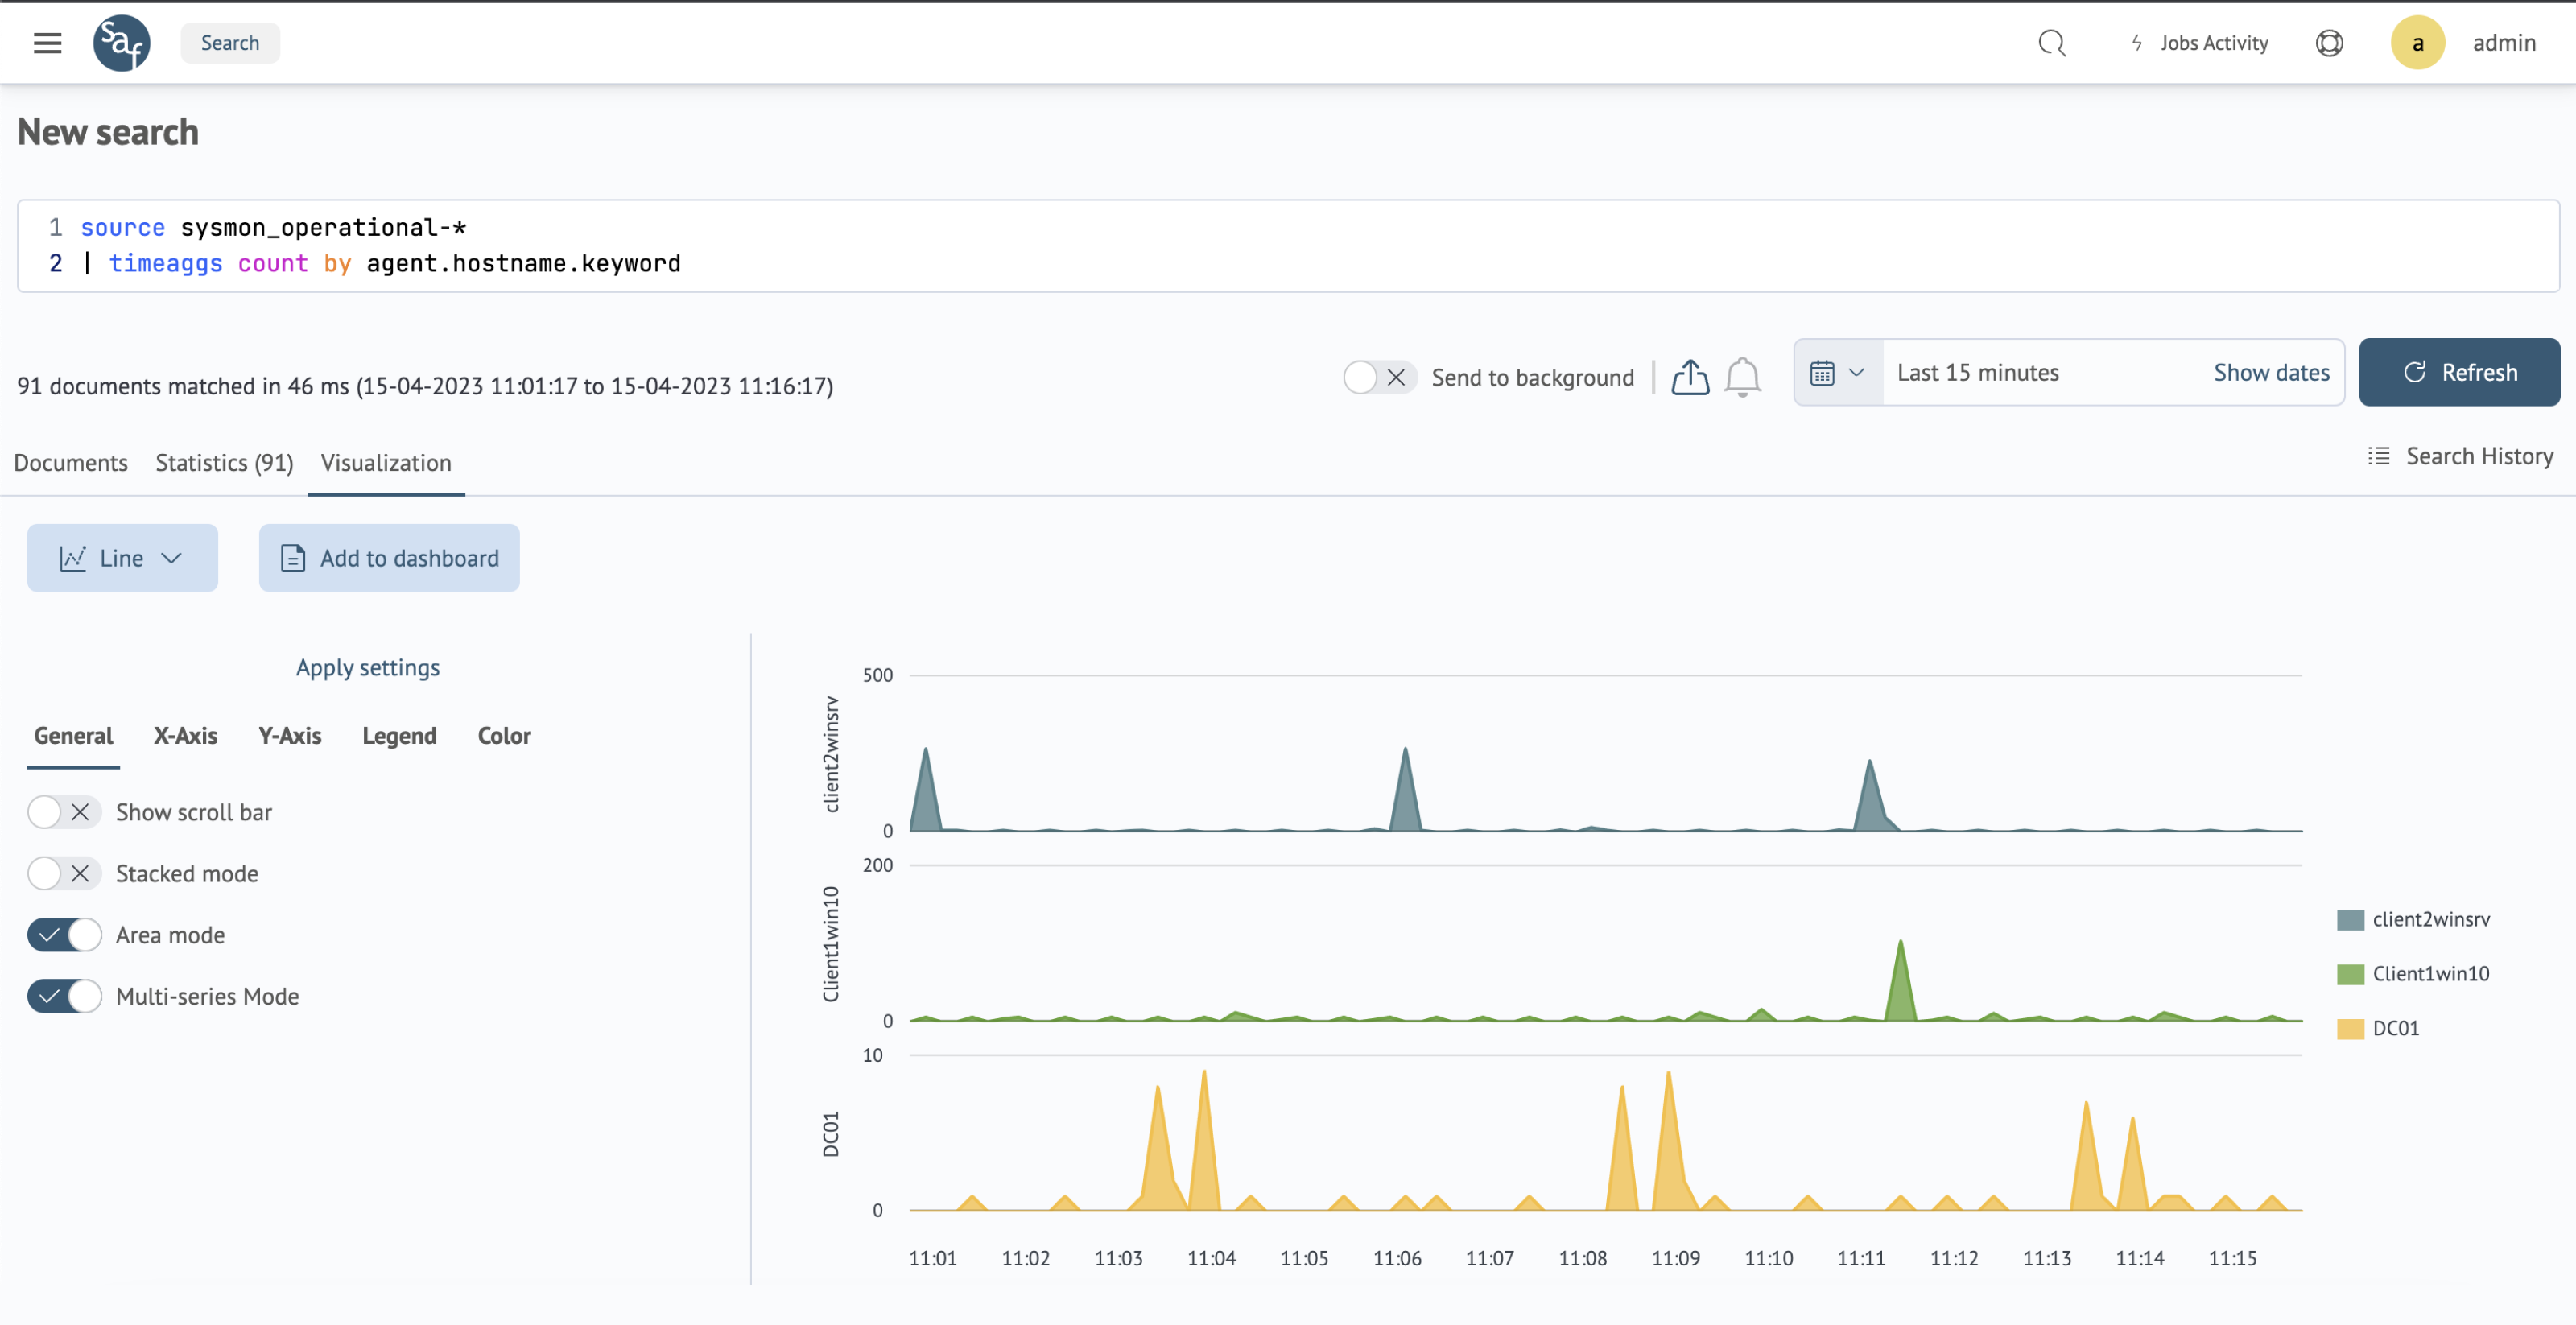Viewport: 2576px width, 1325px height.
Task: Disable Multi-series Mode toggle
Action: [x=63, y=996]
